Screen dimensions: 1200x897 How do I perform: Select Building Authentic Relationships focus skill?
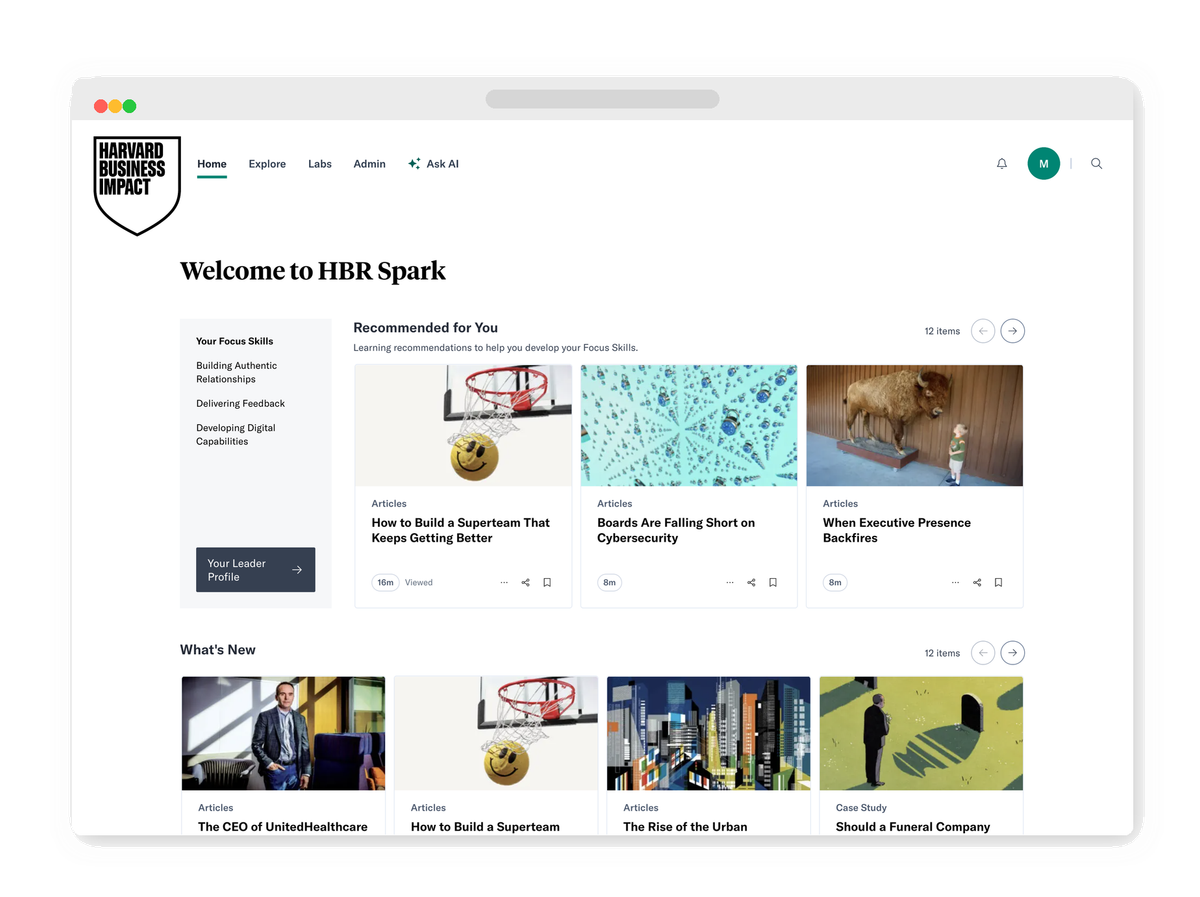click(x=237, y=372)
